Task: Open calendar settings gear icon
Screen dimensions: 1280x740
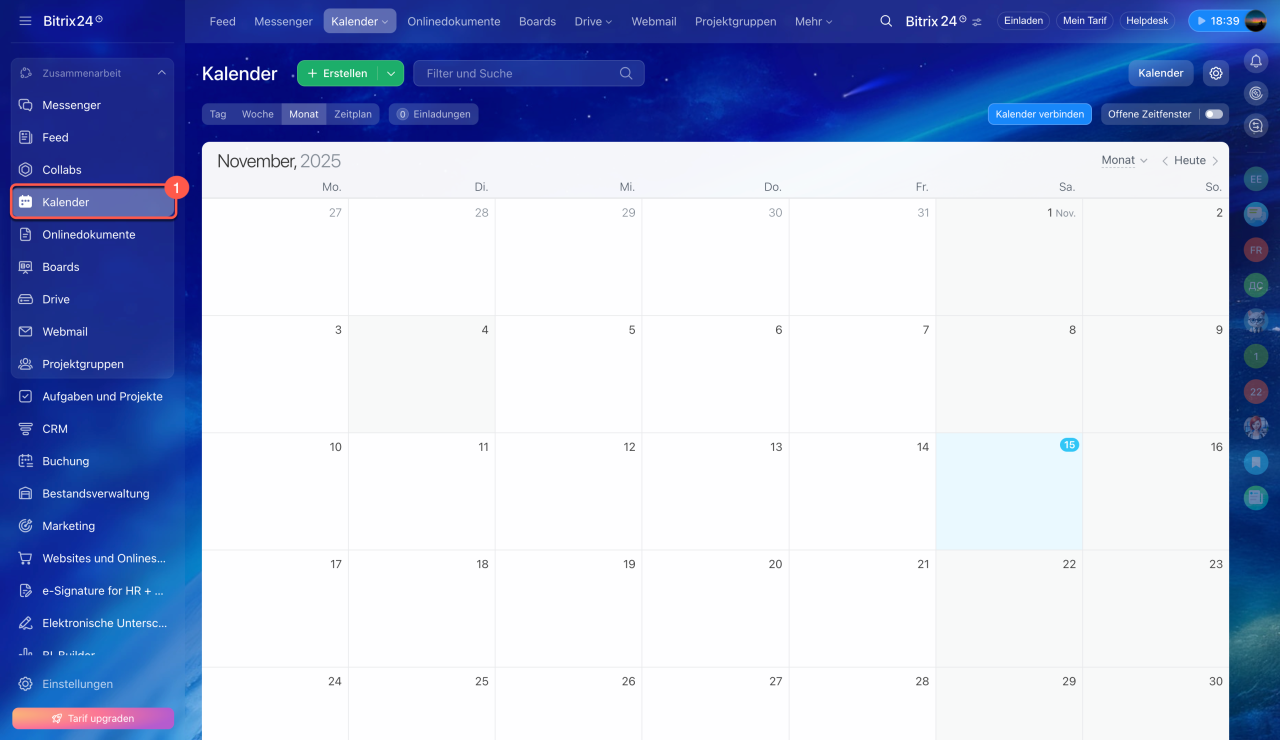Action: tap(1216, 73)
